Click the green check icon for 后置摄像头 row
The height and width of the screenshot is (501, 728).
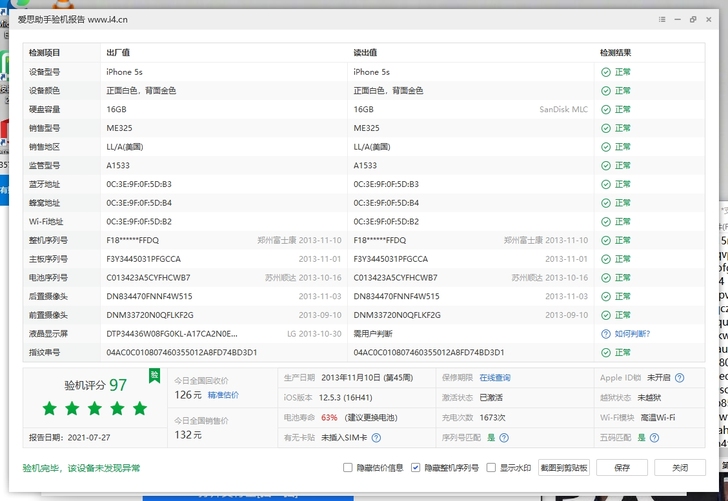click(x=606, y=297)
